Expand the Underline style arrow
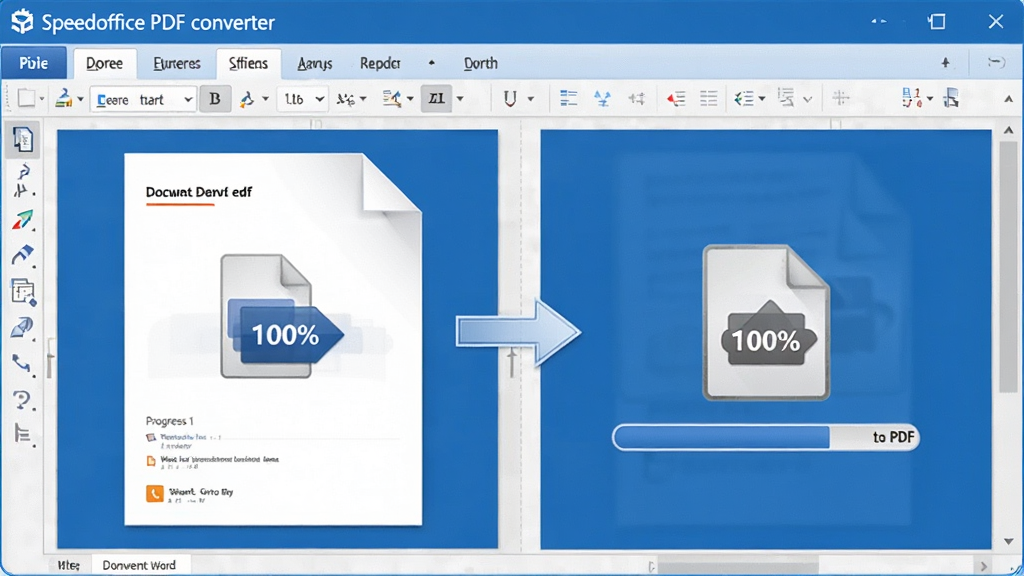 tap(530, 99)
